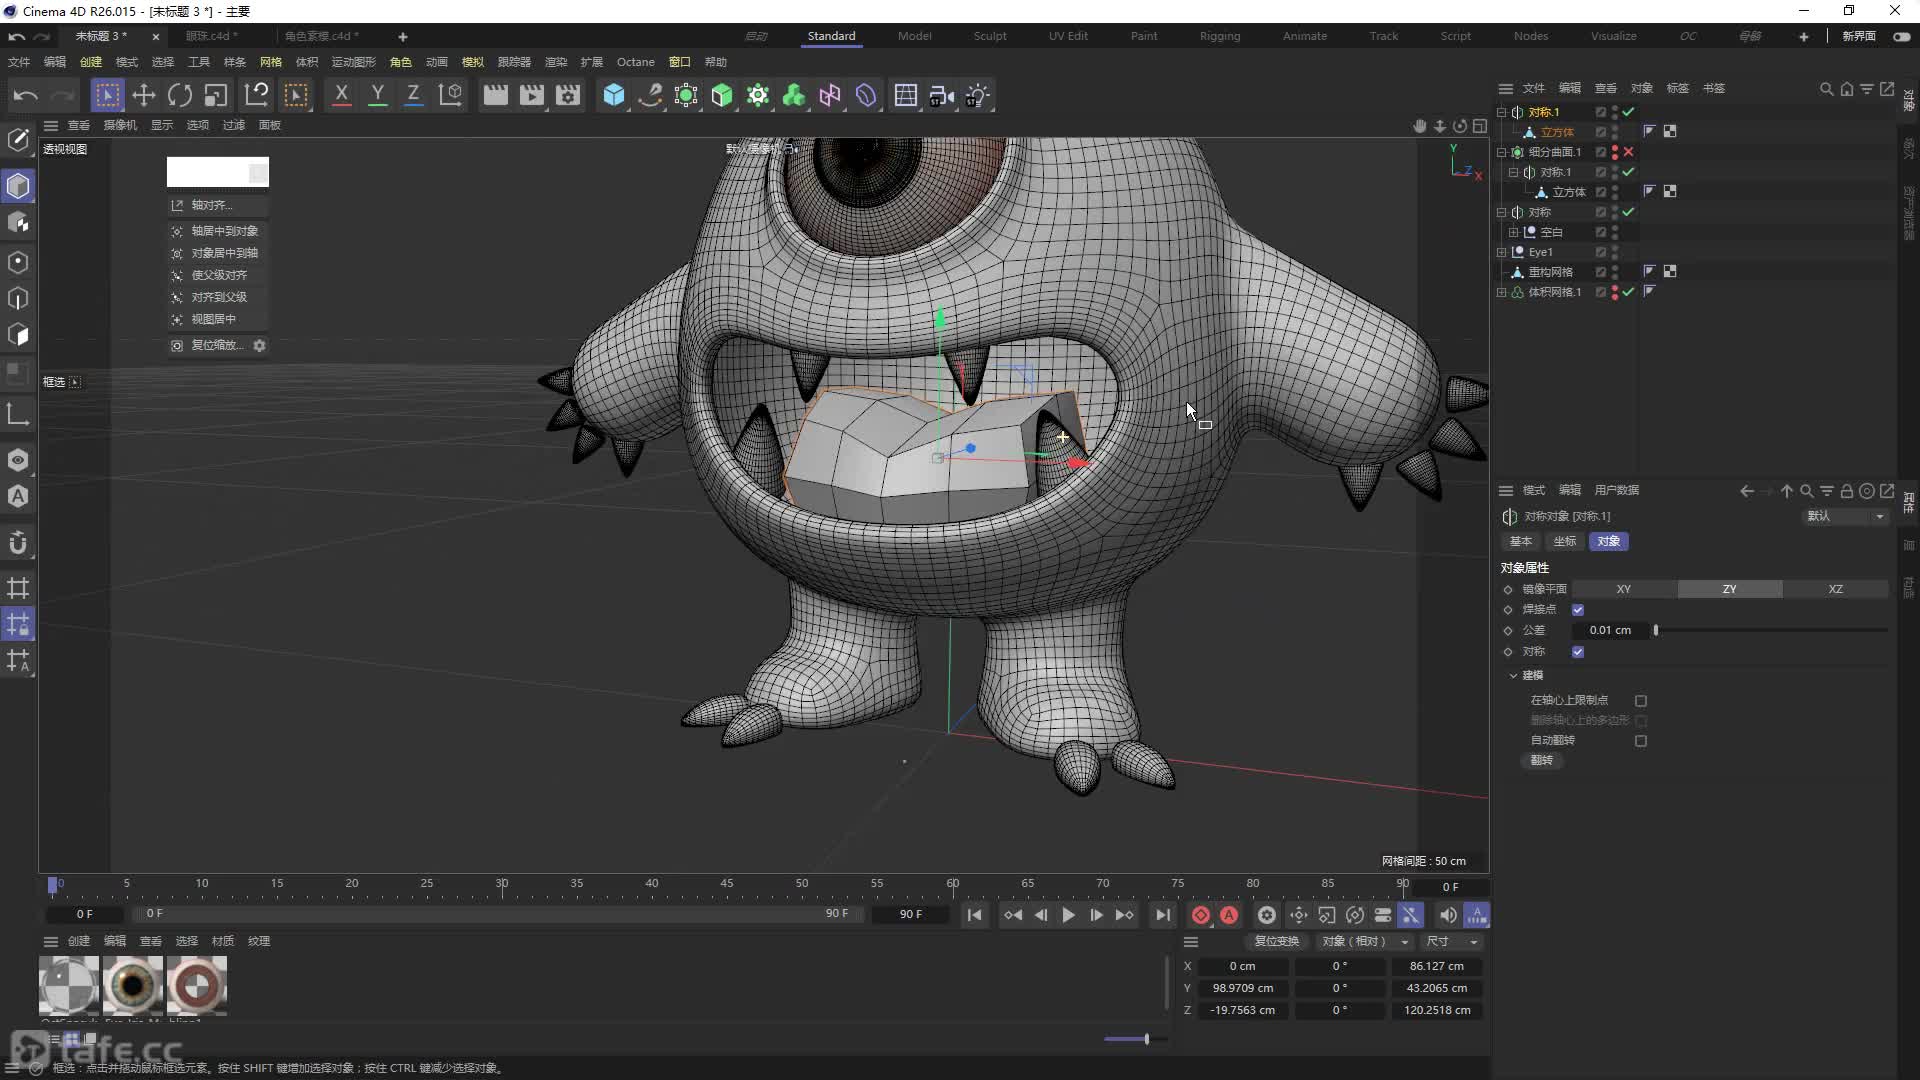Click the 翻转 button
The height and width of the screenshot is (1080, 1920).
(x=1542, y=761)
